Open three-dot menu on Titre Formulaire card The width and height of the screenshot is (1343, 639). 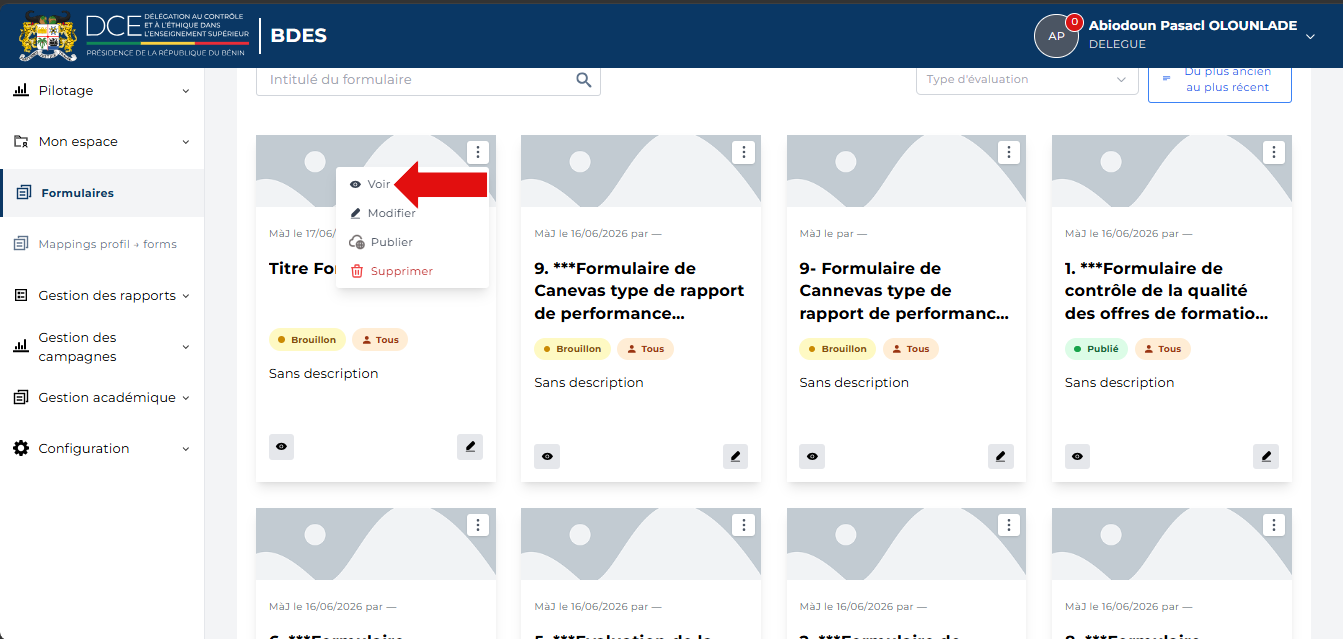coord(478,152)
